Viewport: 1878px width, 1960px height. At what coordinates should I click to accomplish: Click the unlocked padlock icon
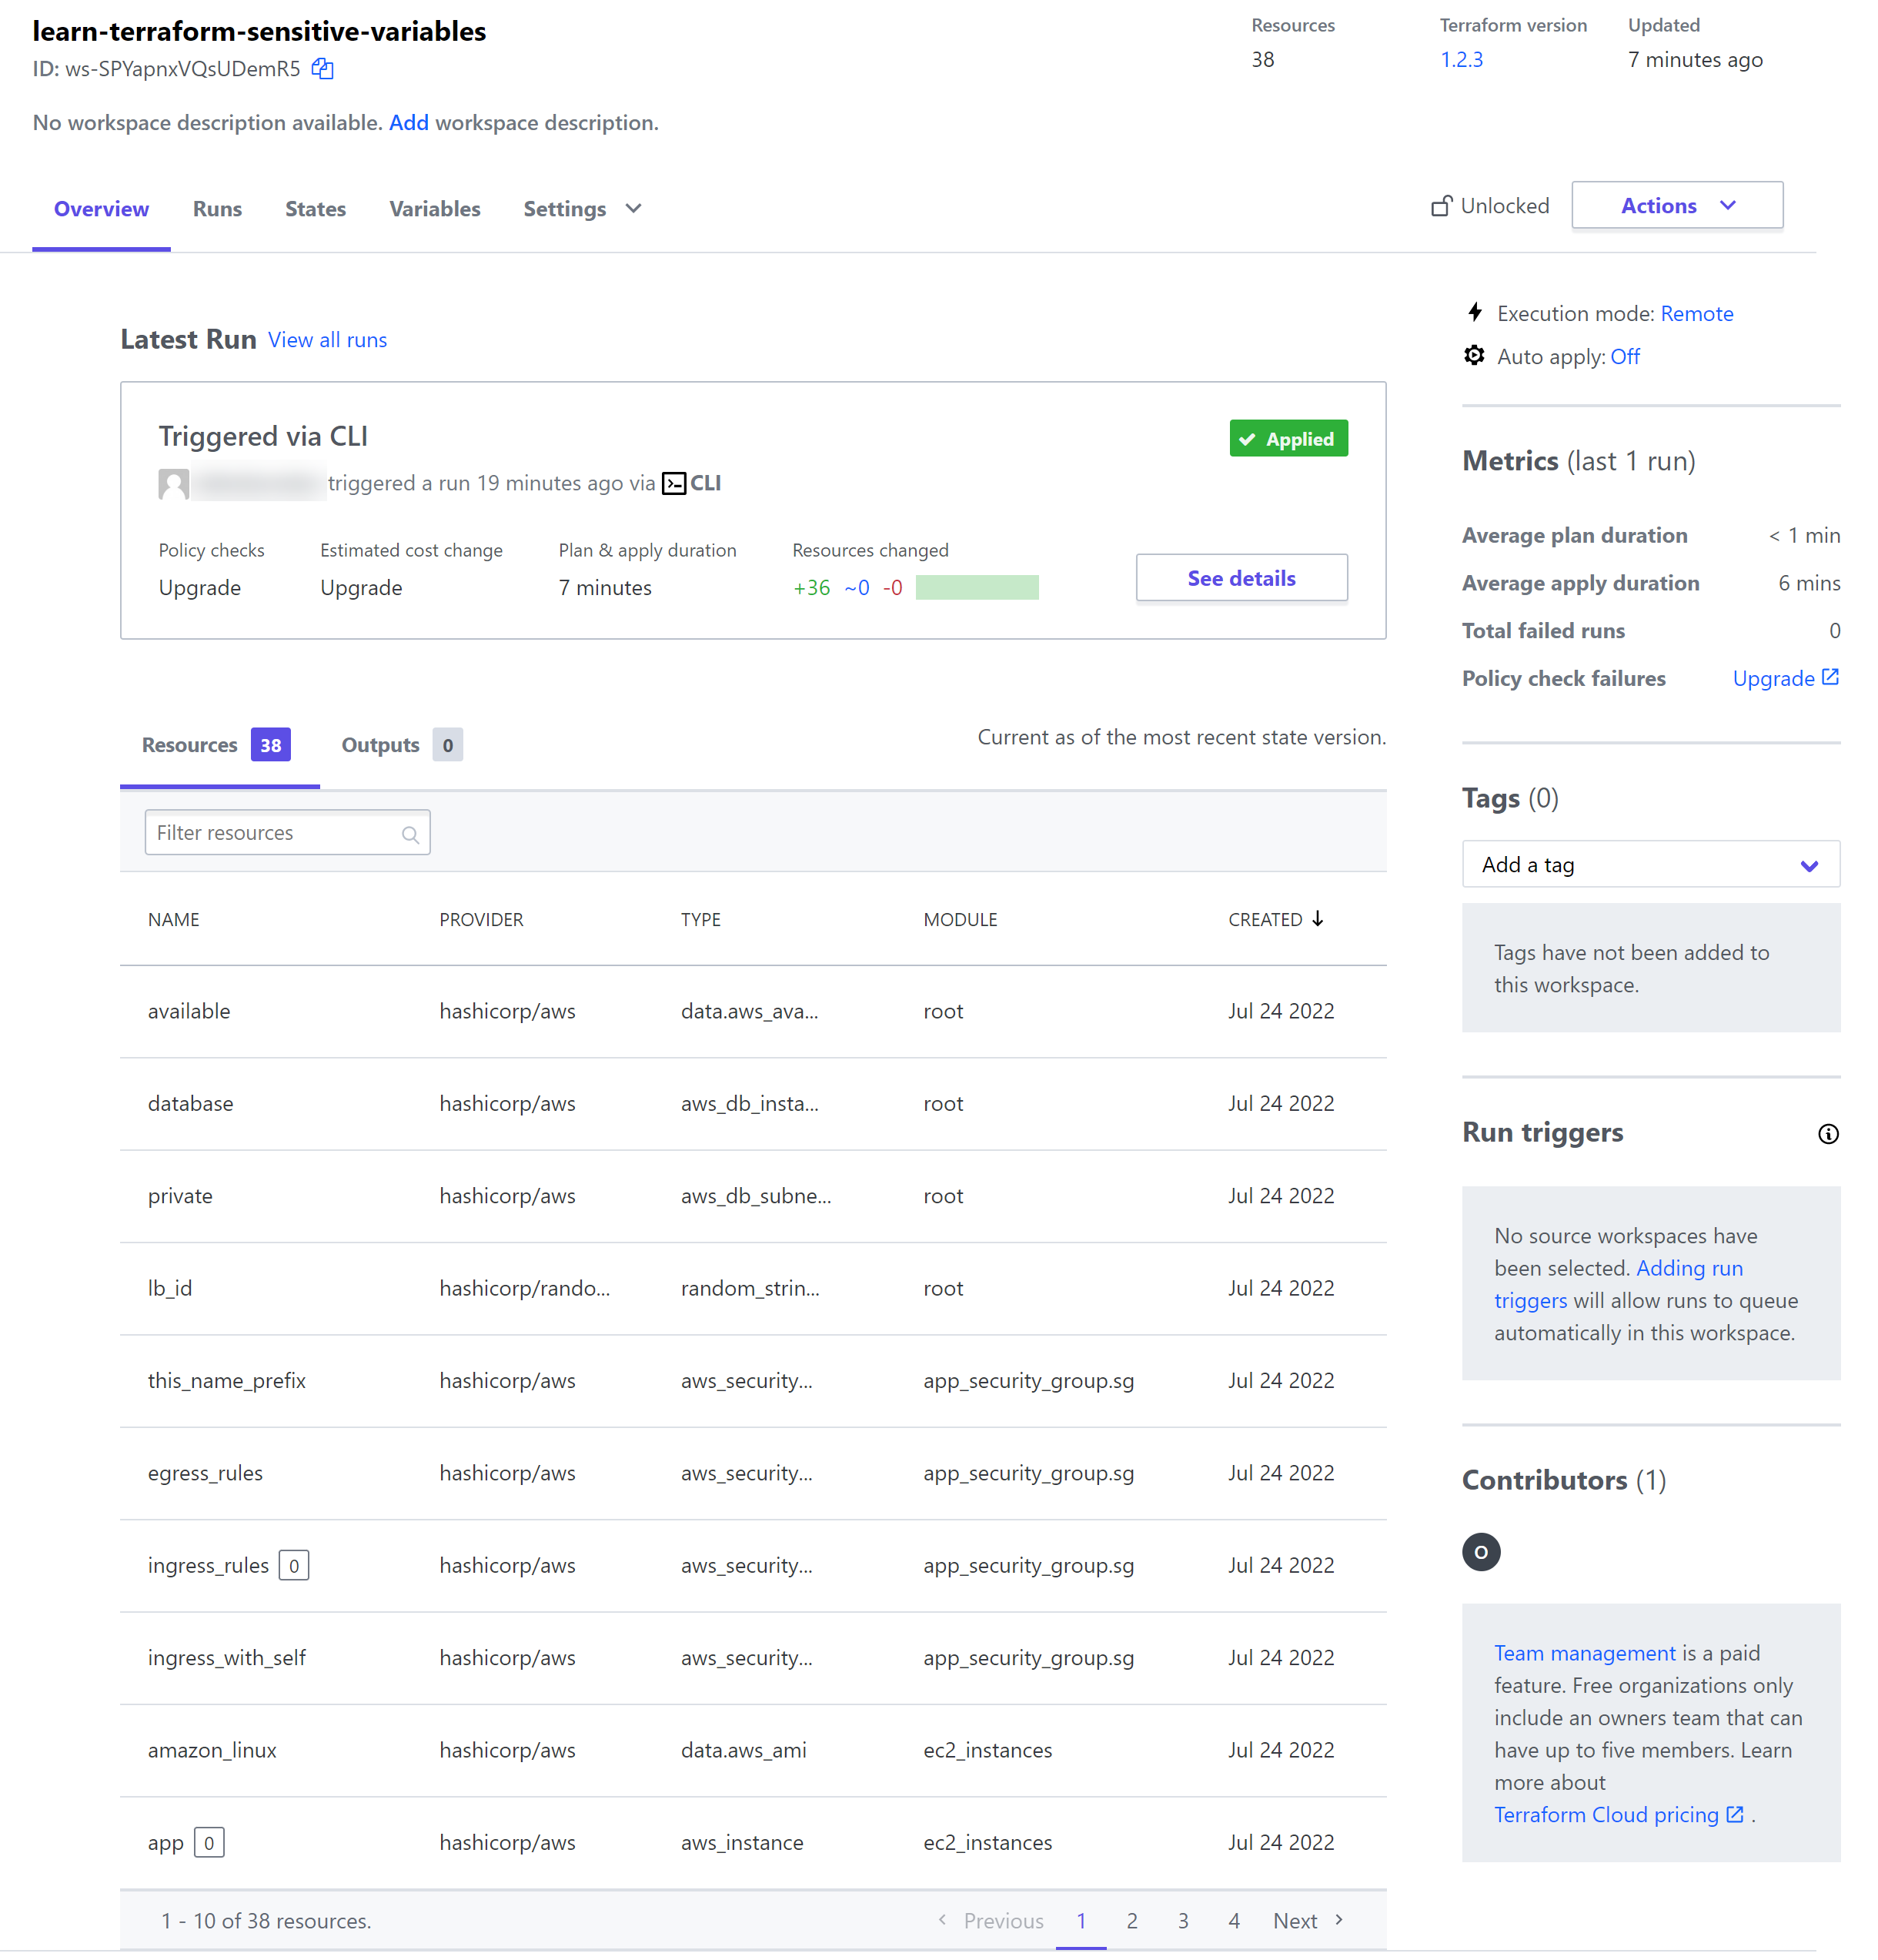(x=1441, y=205)
